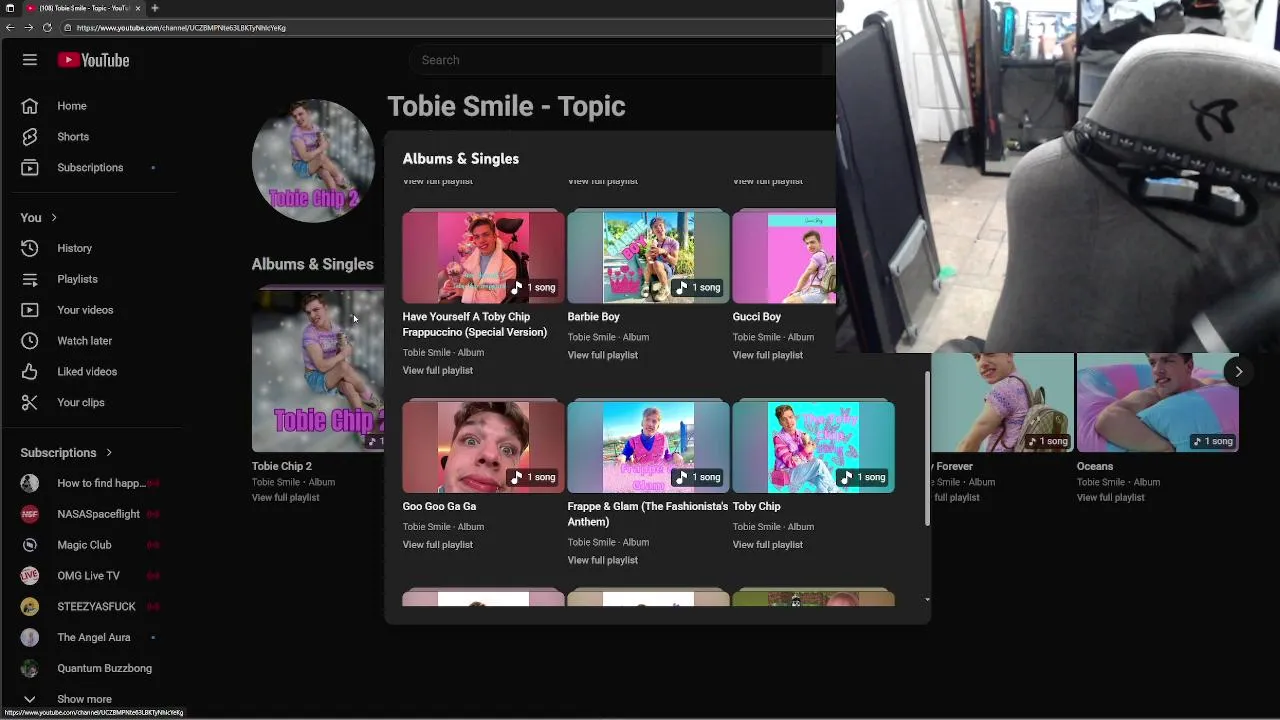Open the hamburger guide menu
This screenshot has width=1280, height=720.
[x=30, y=60]
